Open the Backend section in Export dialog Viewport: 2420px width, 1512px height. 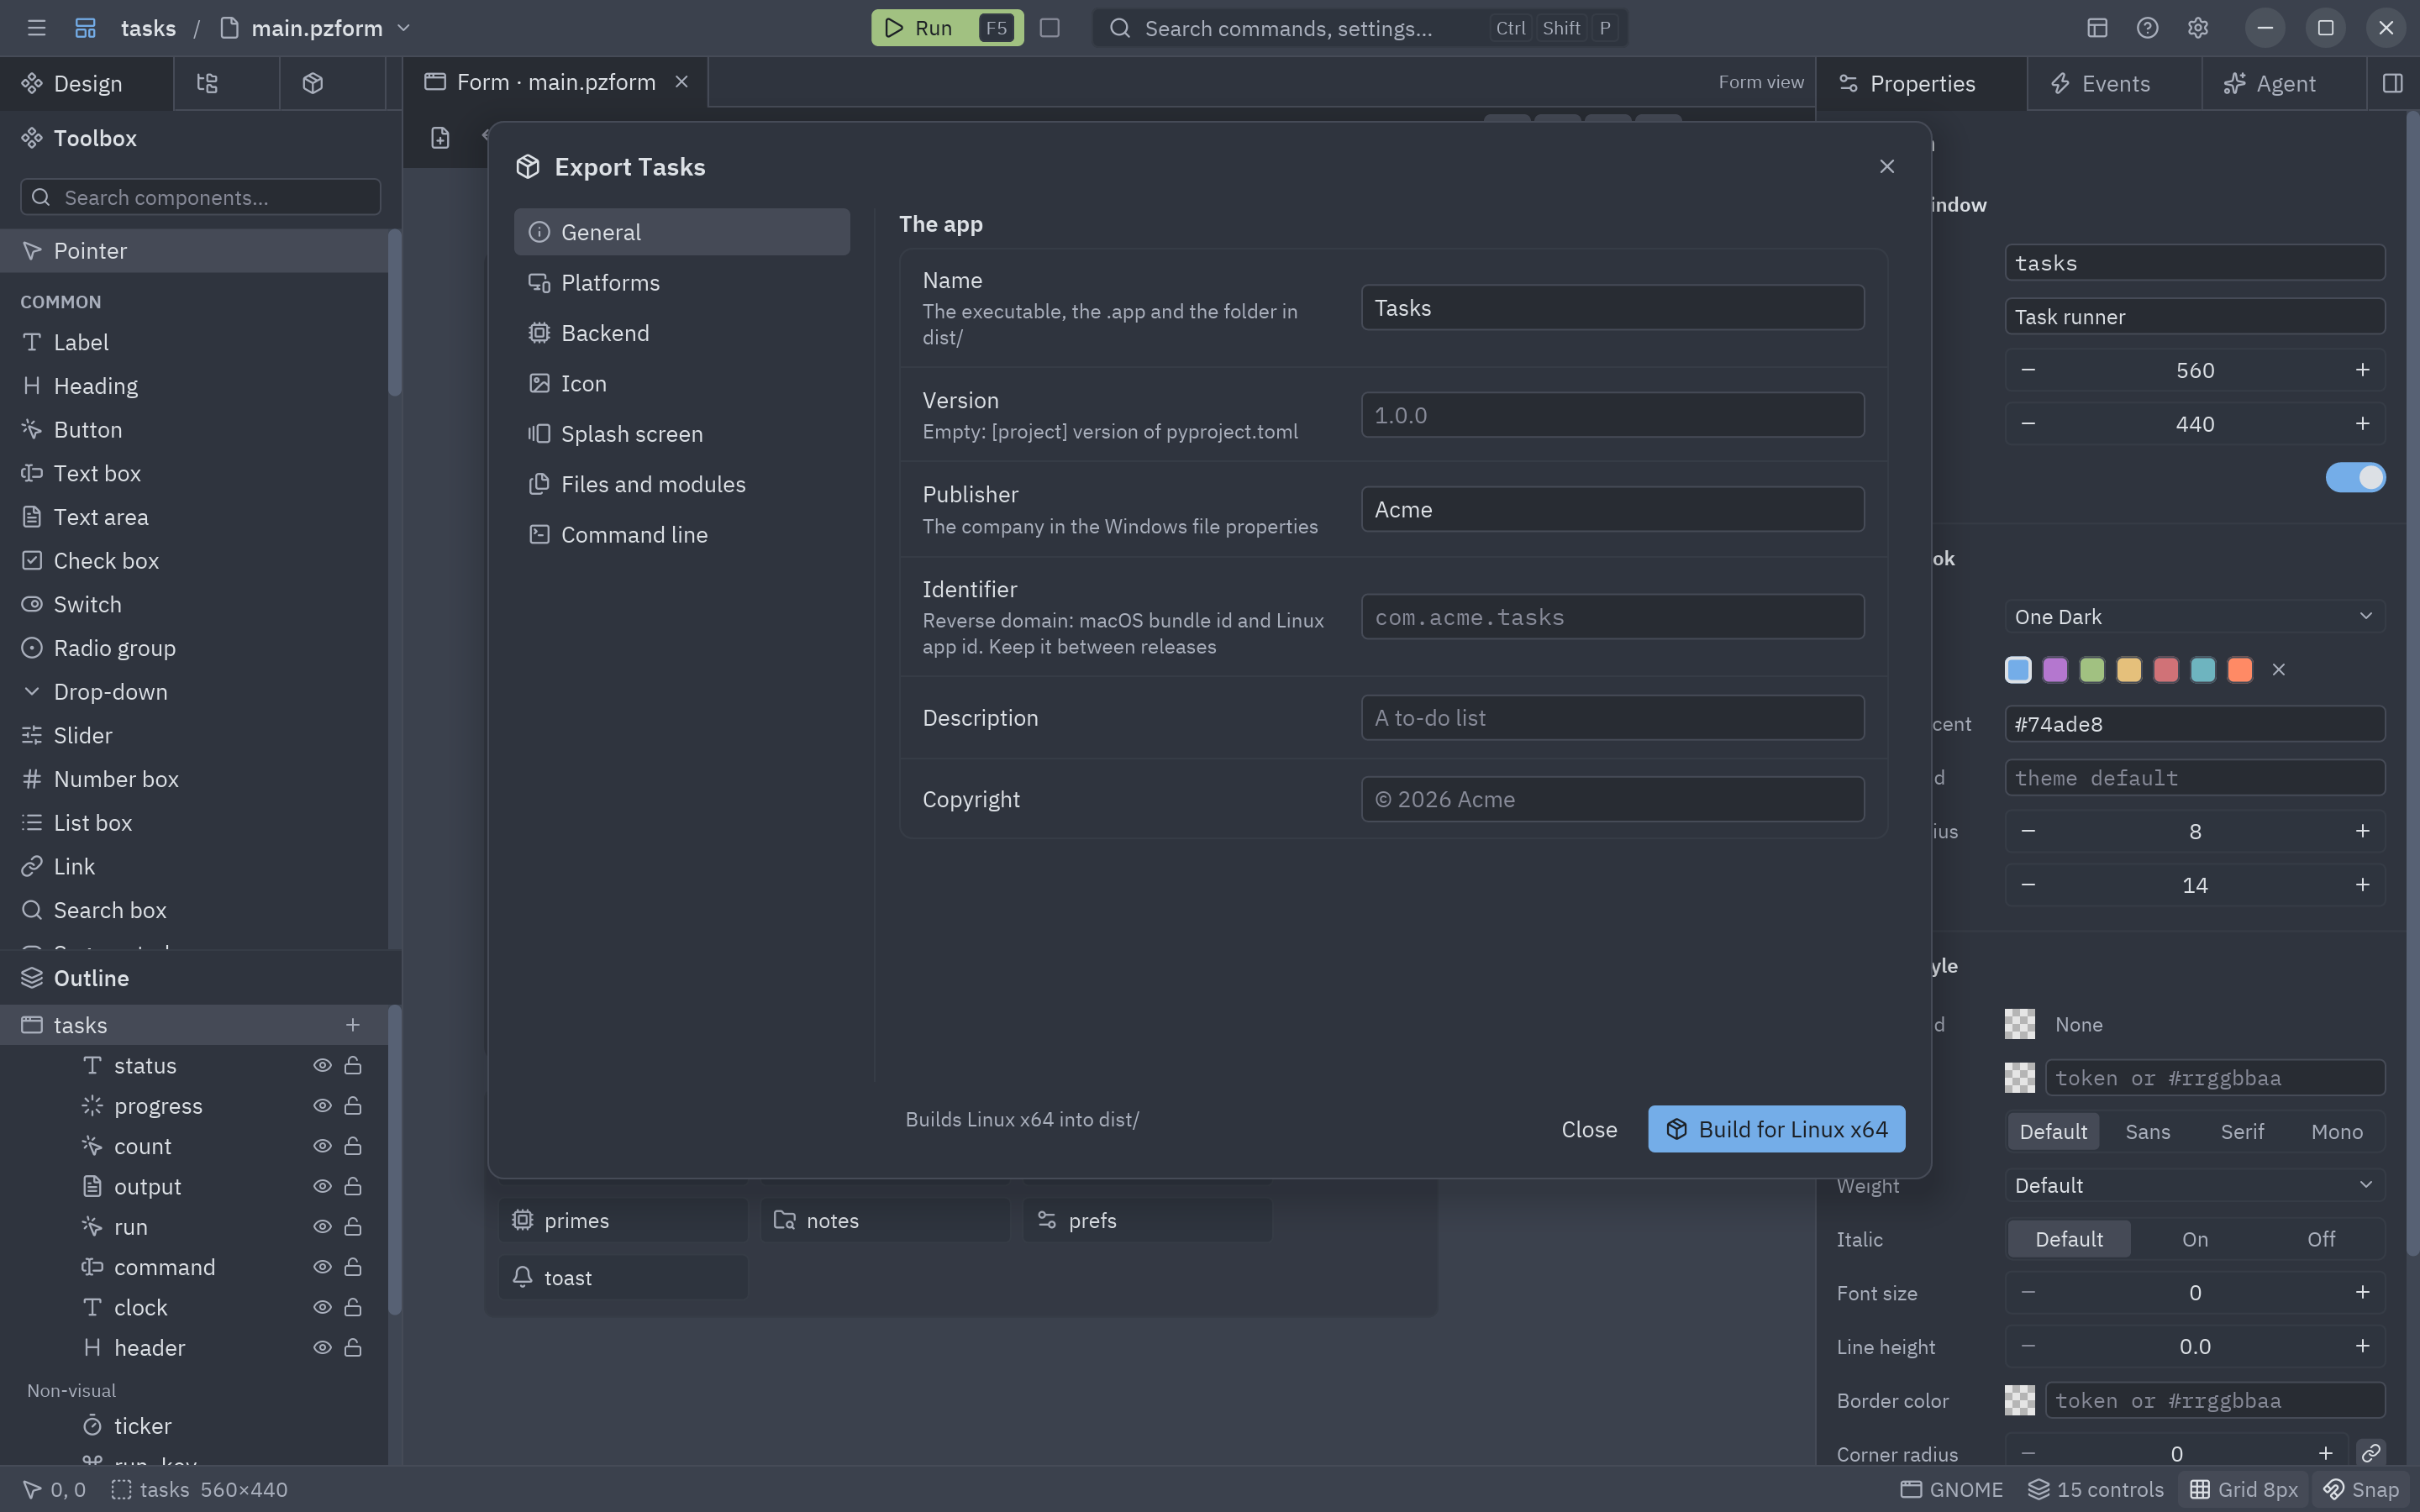[x=682, y=333]
